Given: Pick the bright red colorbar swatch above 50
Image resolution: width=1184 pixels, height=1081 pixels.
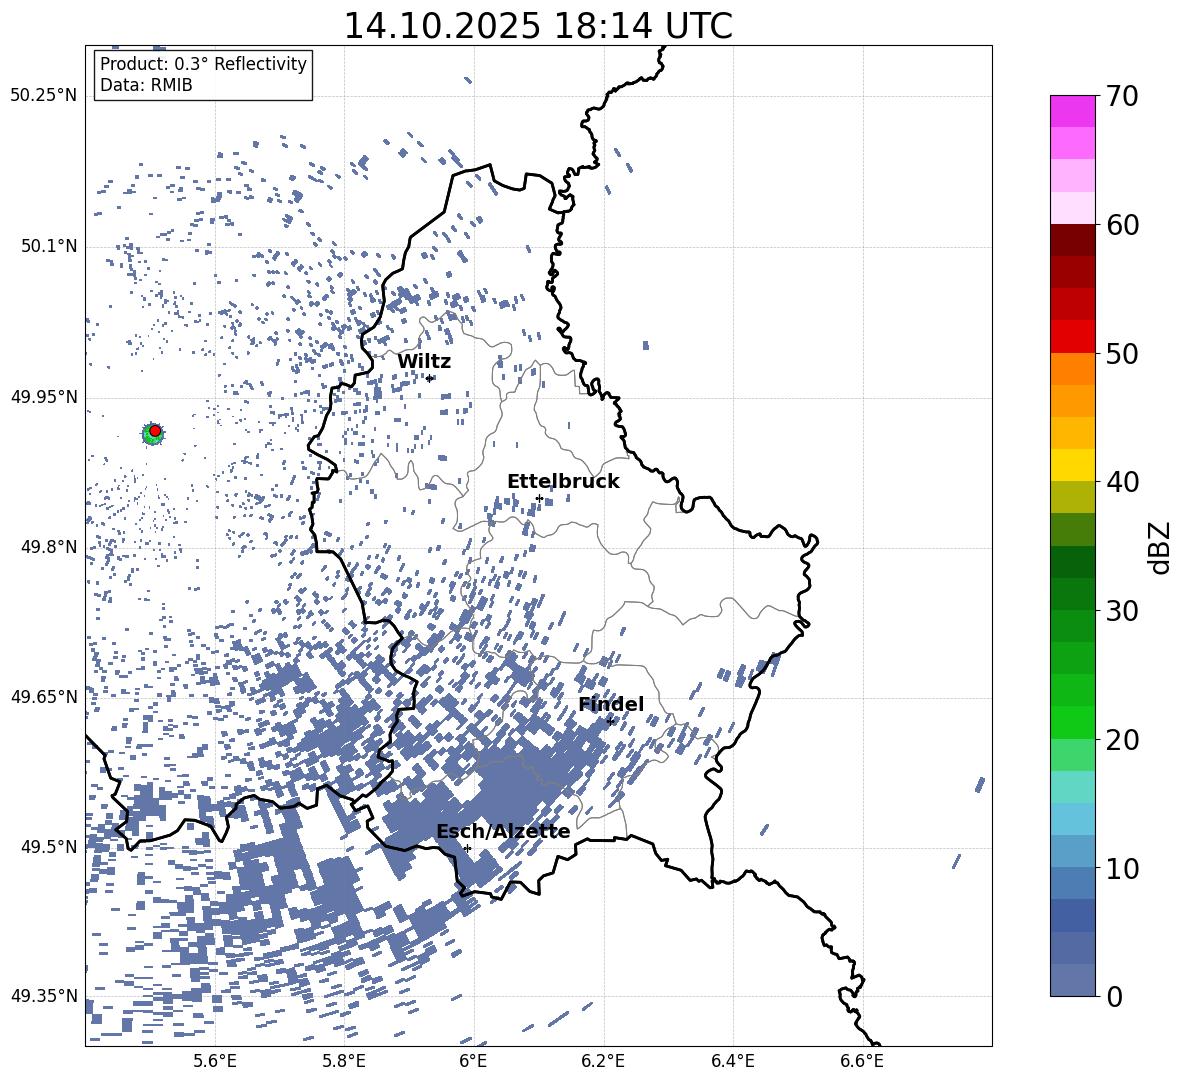Looking at the screenshot, I should pyautogui.click(x=1073, y=336).
